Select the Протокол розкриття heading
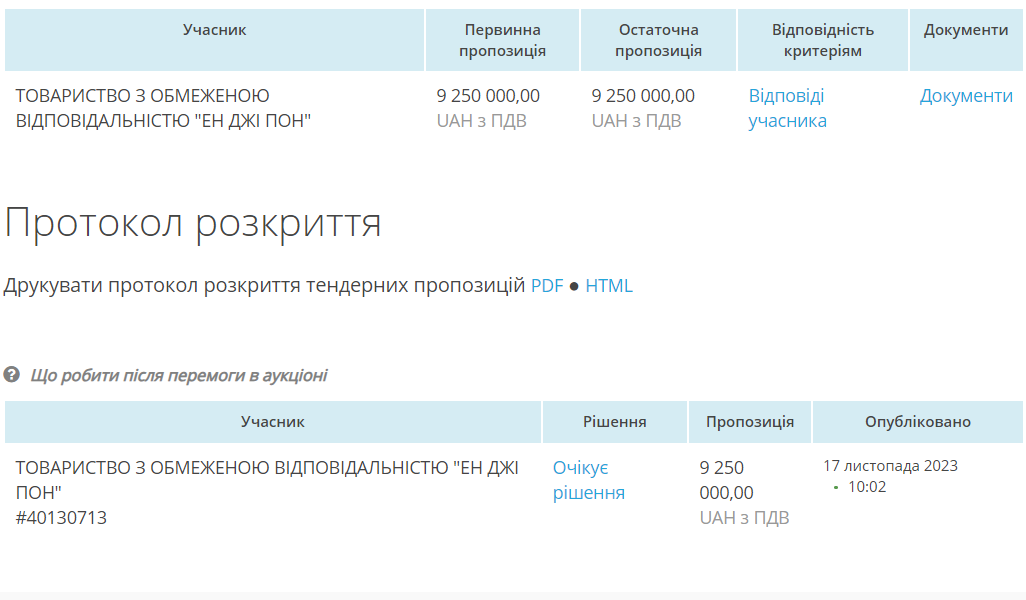 192,222
